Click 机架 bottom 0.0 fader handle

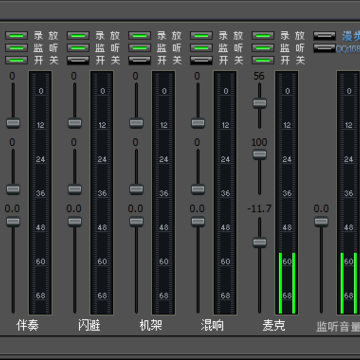coord(136,222)
